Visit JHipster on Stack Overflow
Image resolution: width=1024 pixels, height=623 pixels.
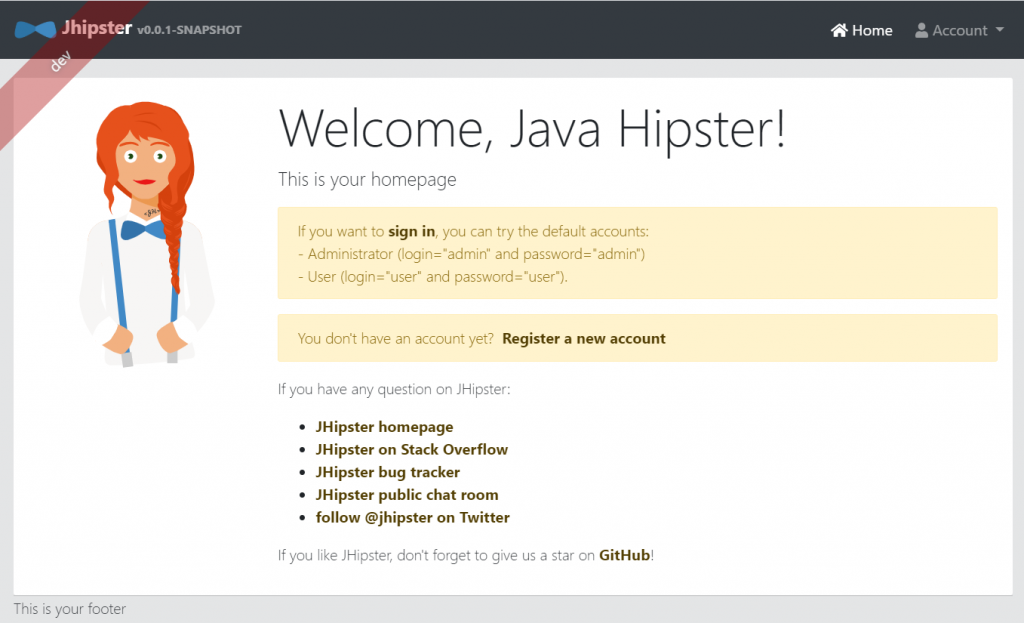pos(412,449)
